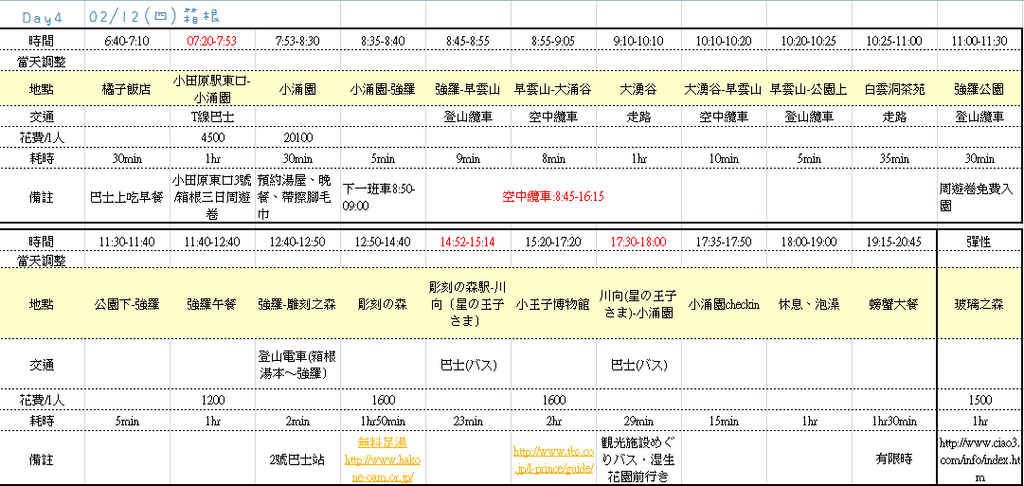Image resolution: width=1024 pixels, height=486 pixels.
Task: Click the 強羅-早雲山 location cell
Action: click(x=468, y=90)
